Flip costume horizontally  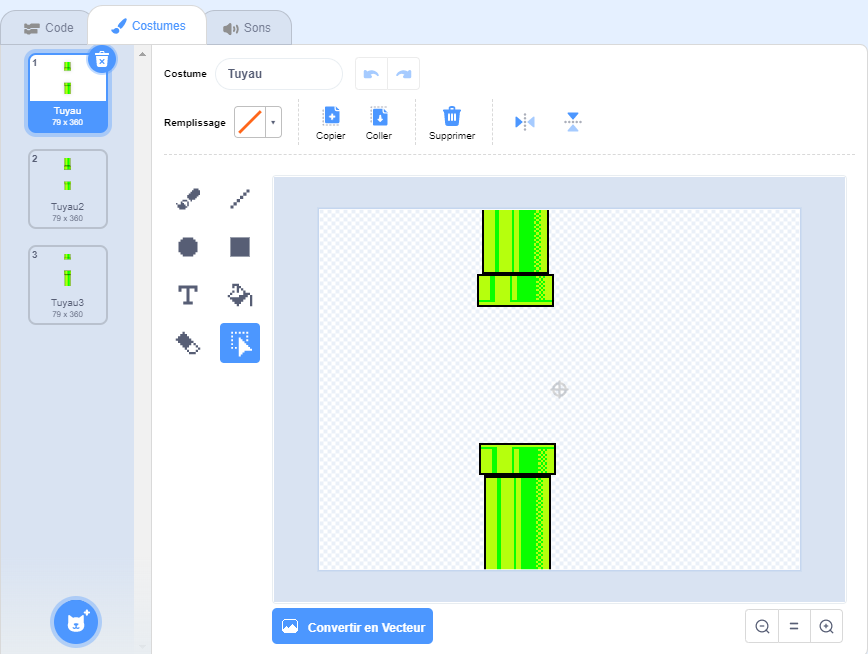tap(525, 122)
